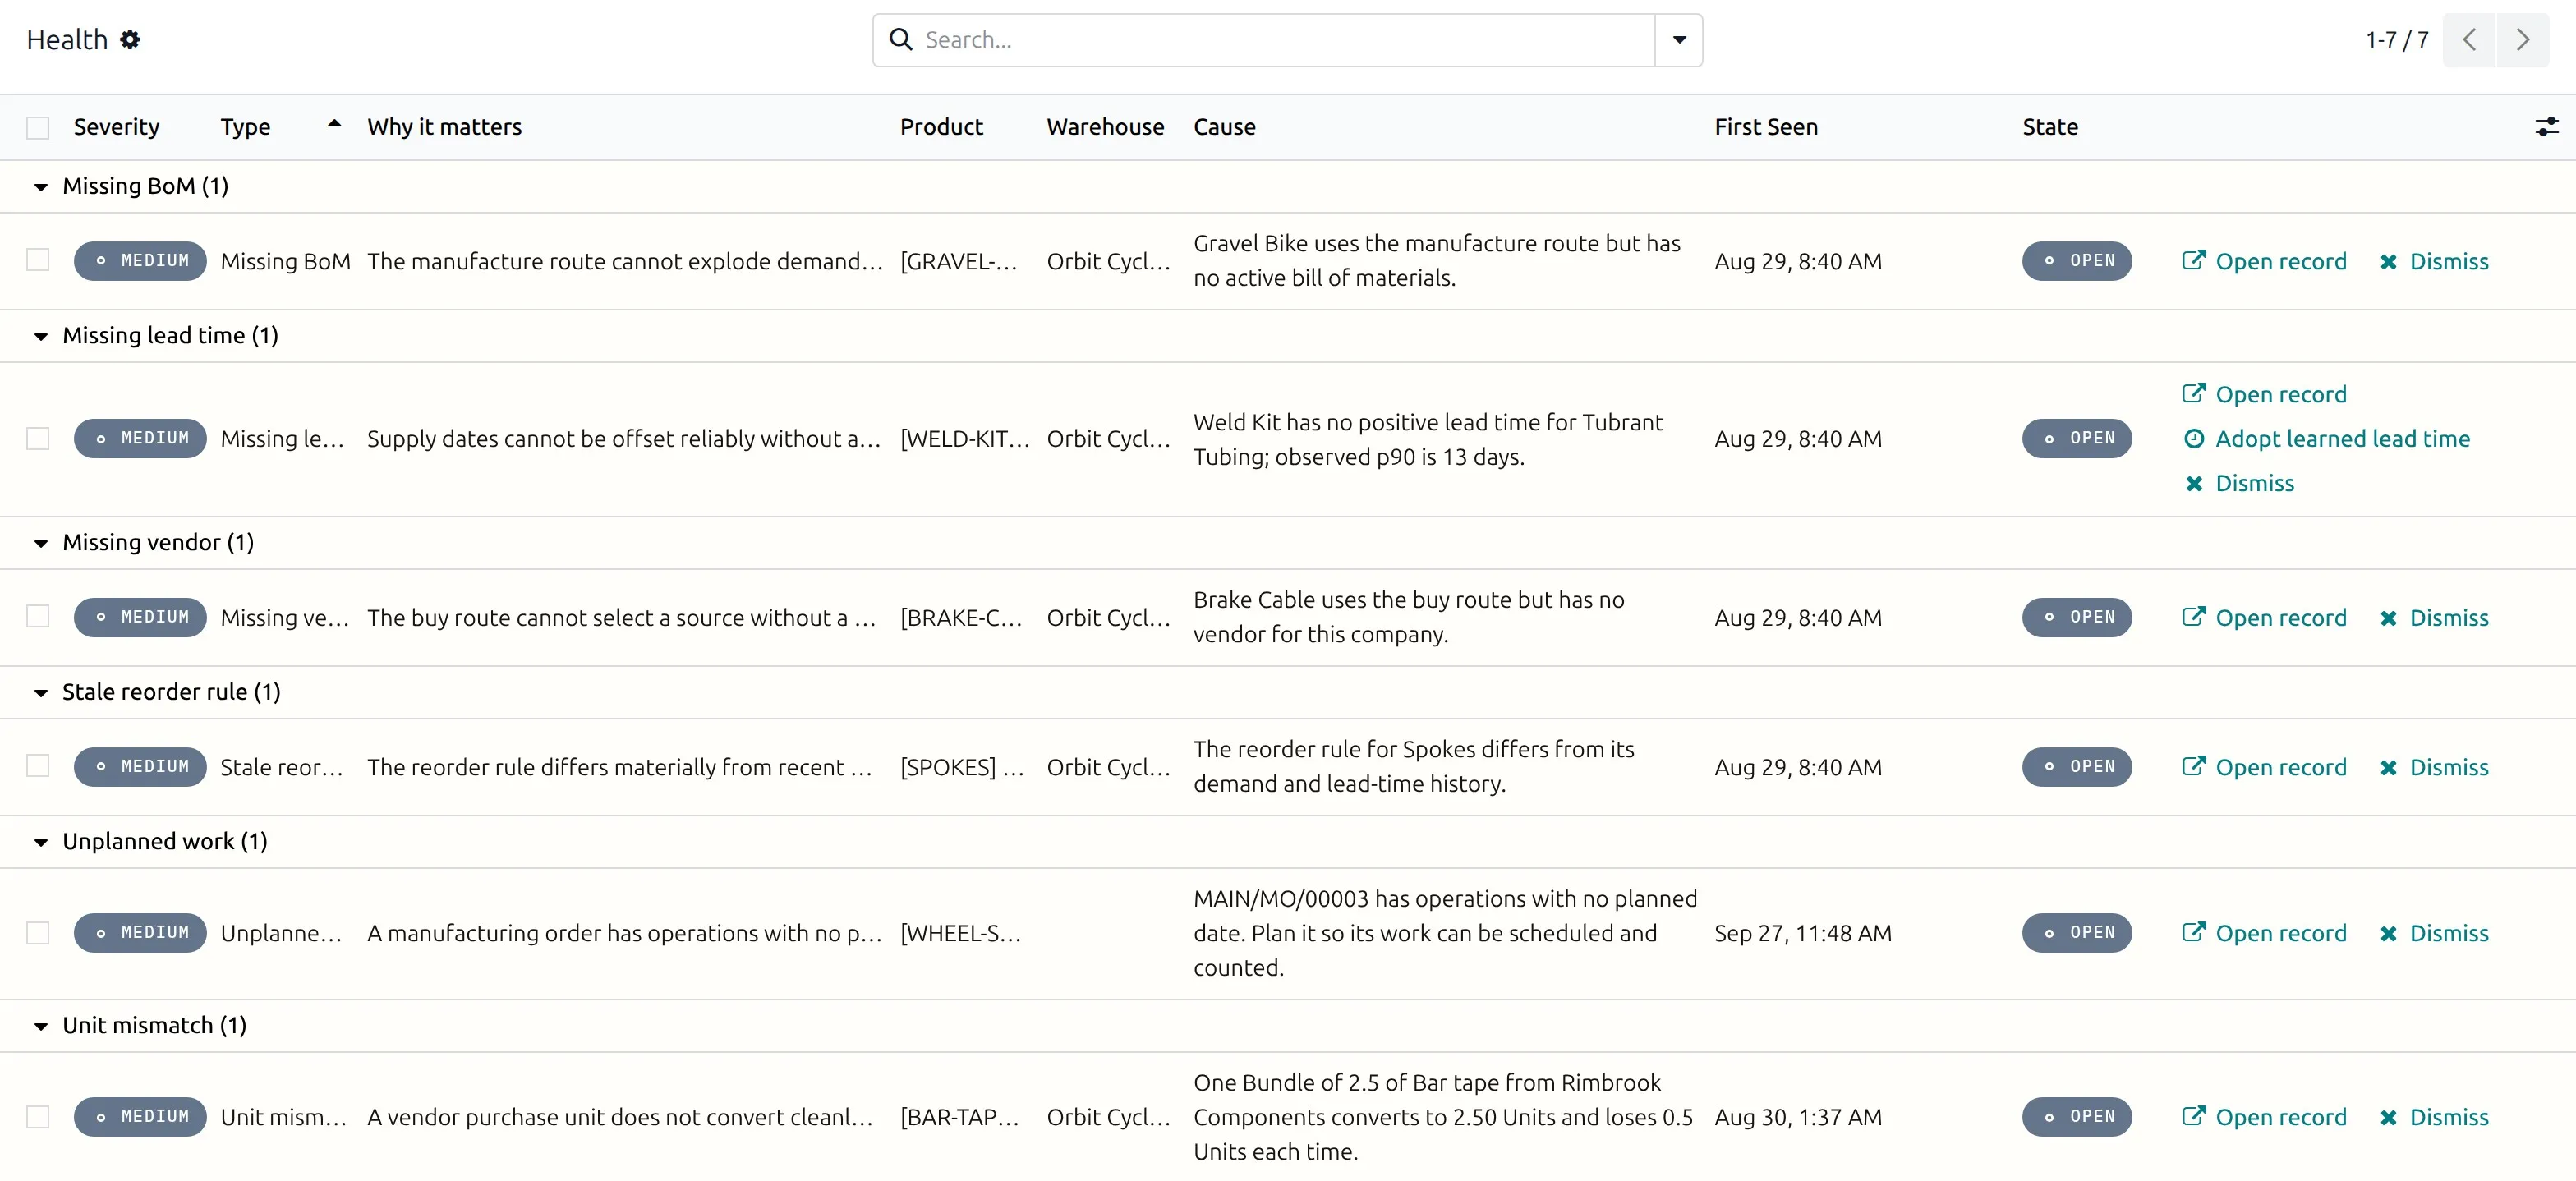Open the search options dropdown arrow
2576x1181 pixels.
point(1679,40)
